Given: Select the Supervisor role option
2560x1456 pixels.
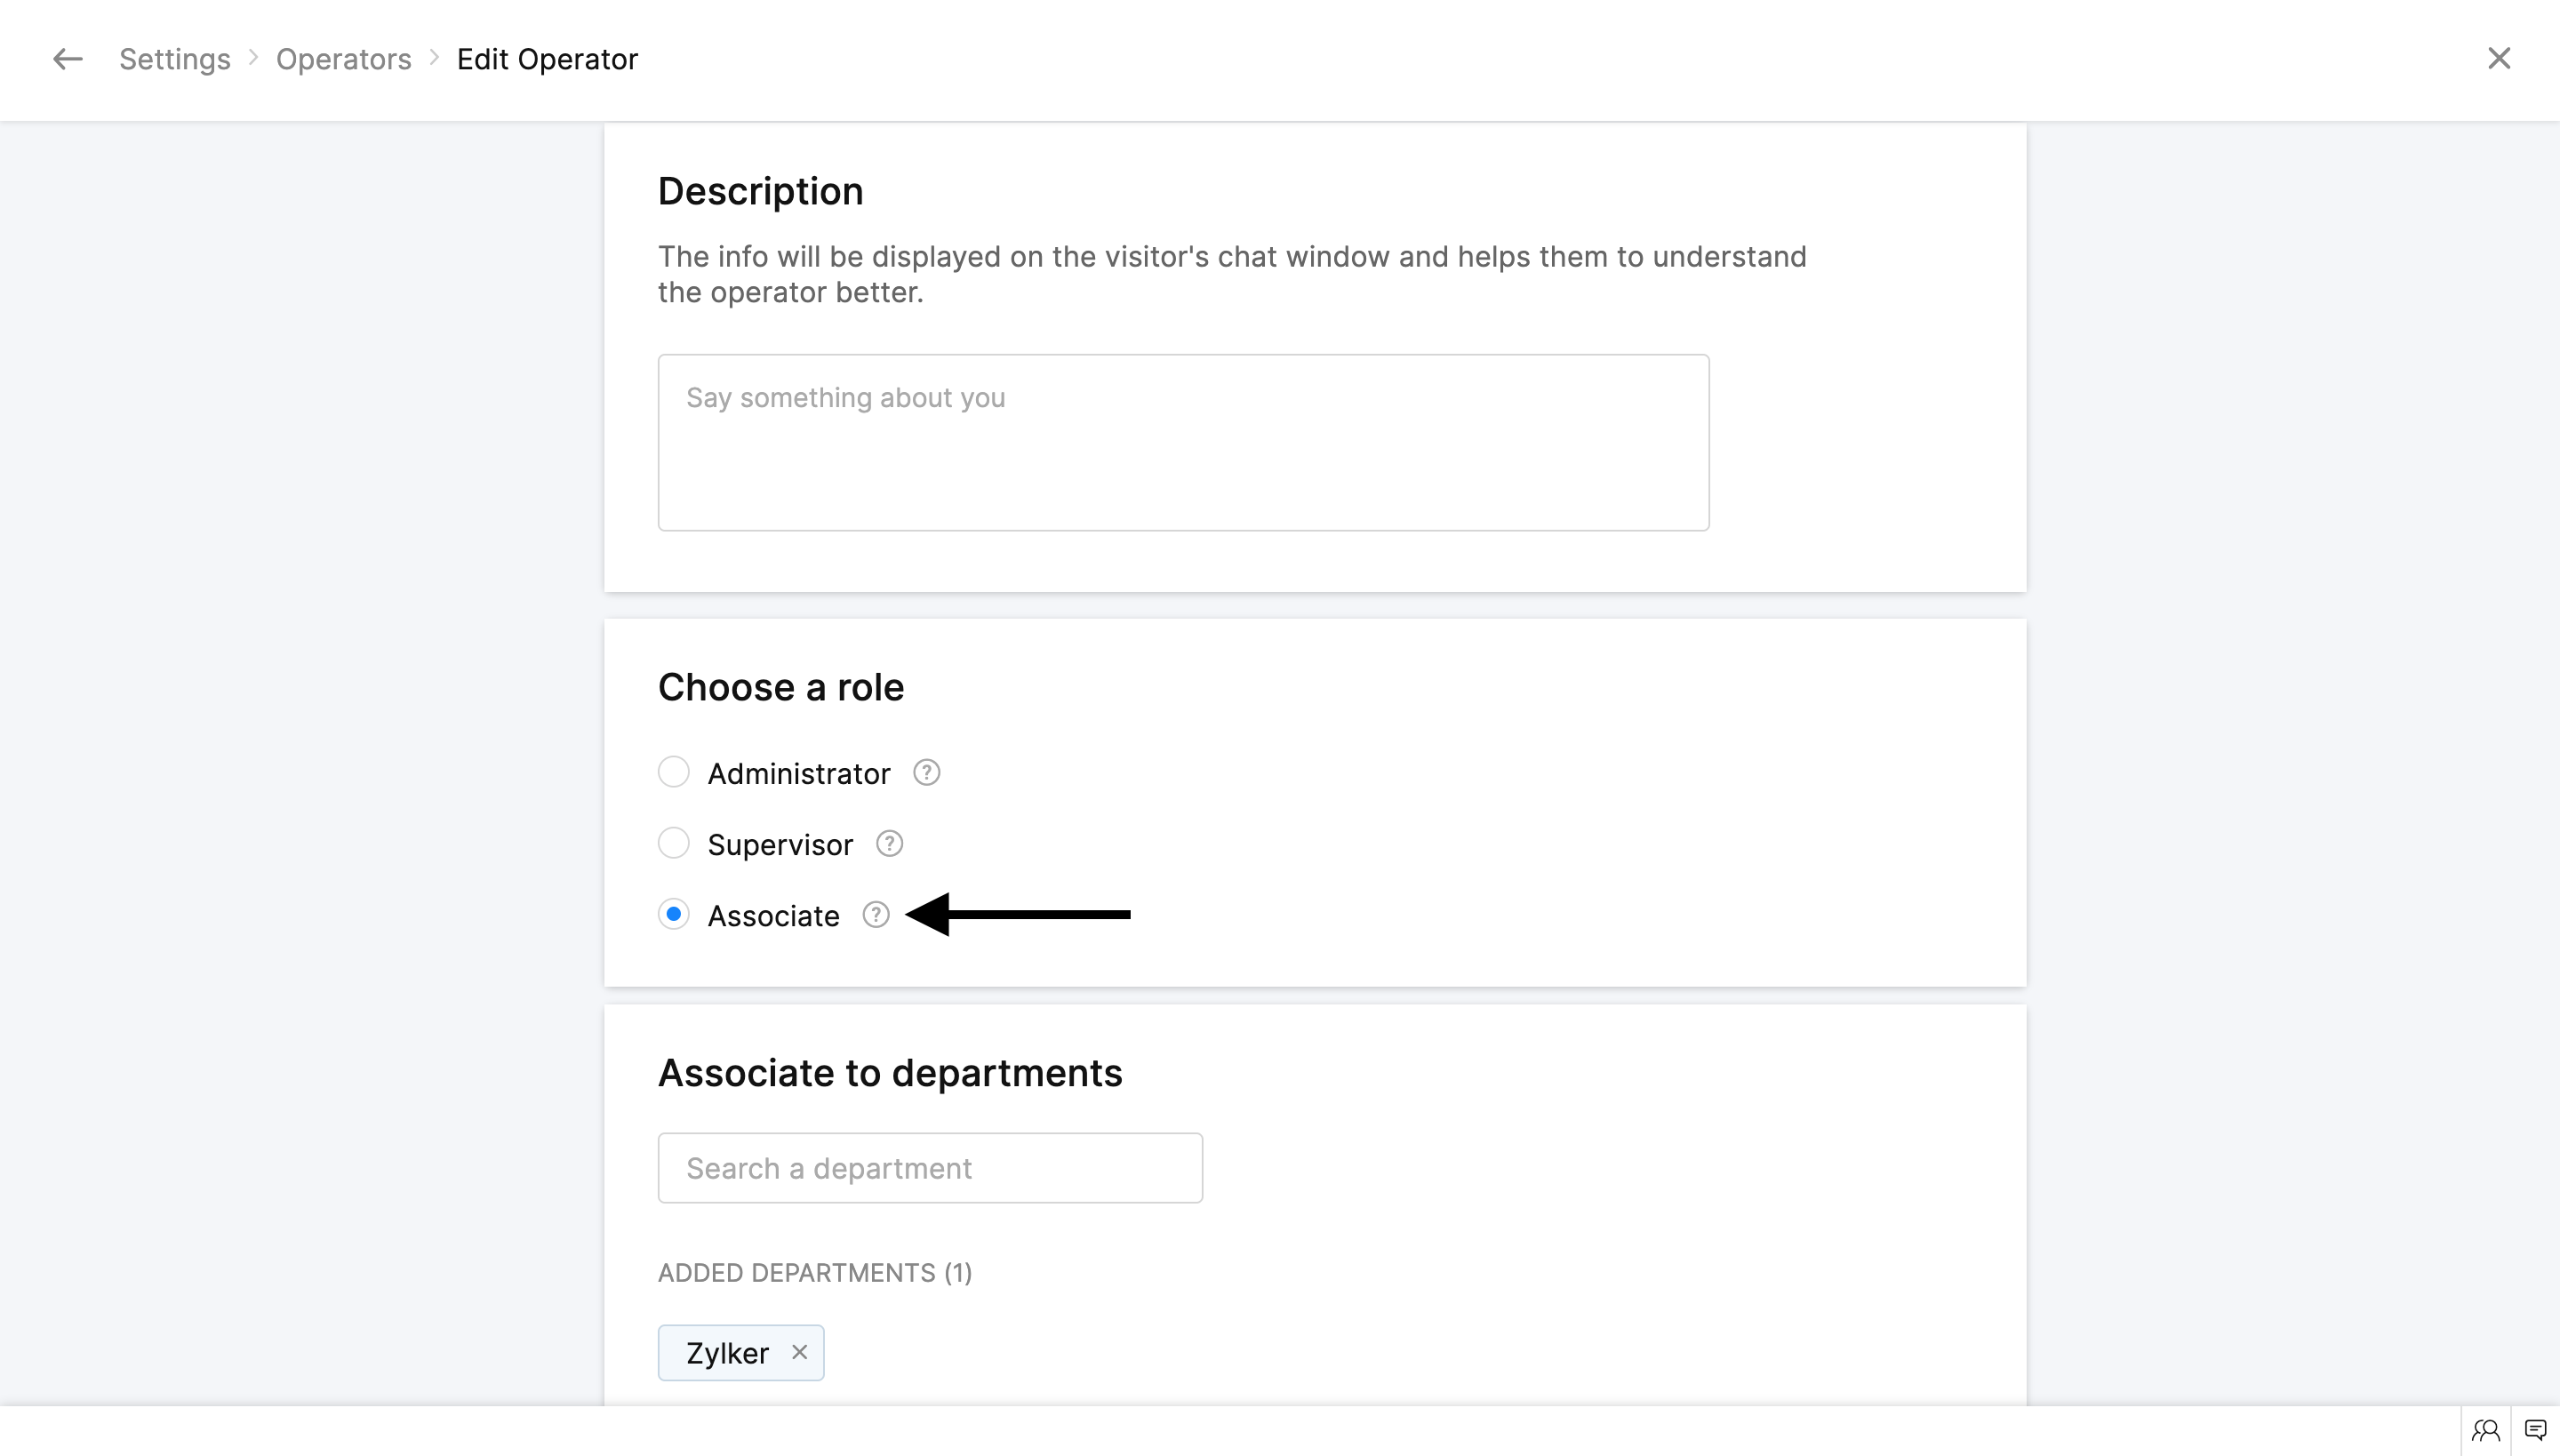Looking at the screenshot, I should pos(674,844).
